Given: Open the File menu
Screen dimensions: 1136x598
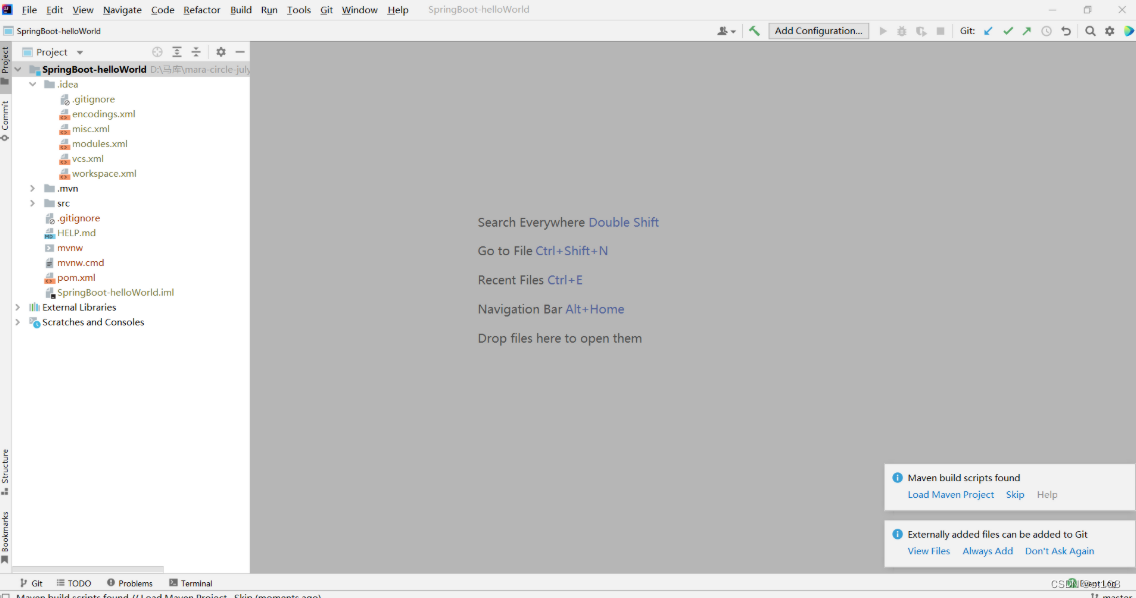Looking at the screenshot, I should coord(29,9).
